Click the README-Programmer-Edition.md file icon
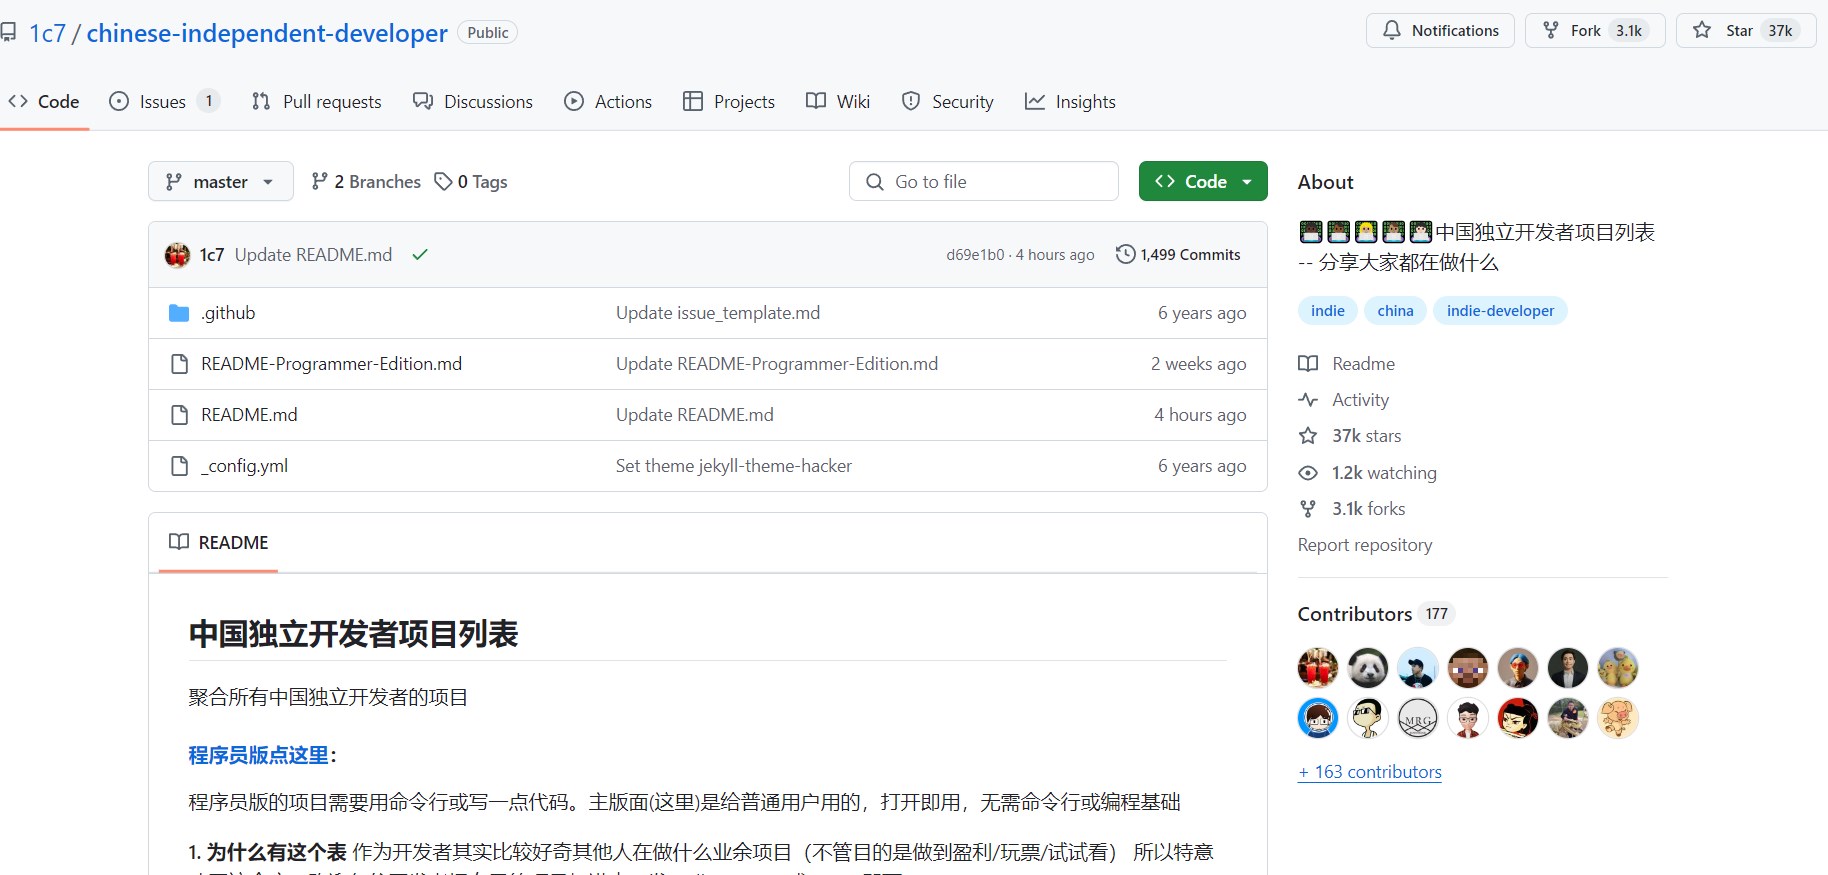The height and width of the screenshot is (875, 1828). [179, 364]
